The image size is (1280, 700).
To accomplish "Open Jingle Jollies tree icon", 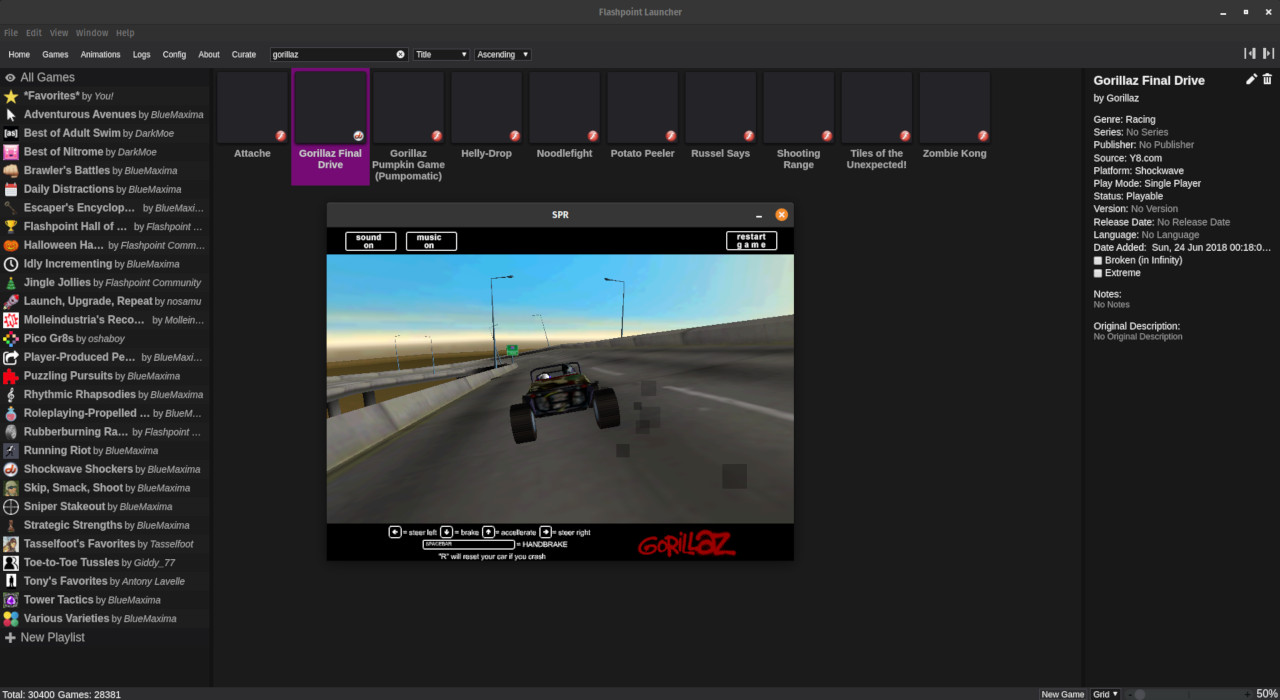I will (x=10, y=282).
